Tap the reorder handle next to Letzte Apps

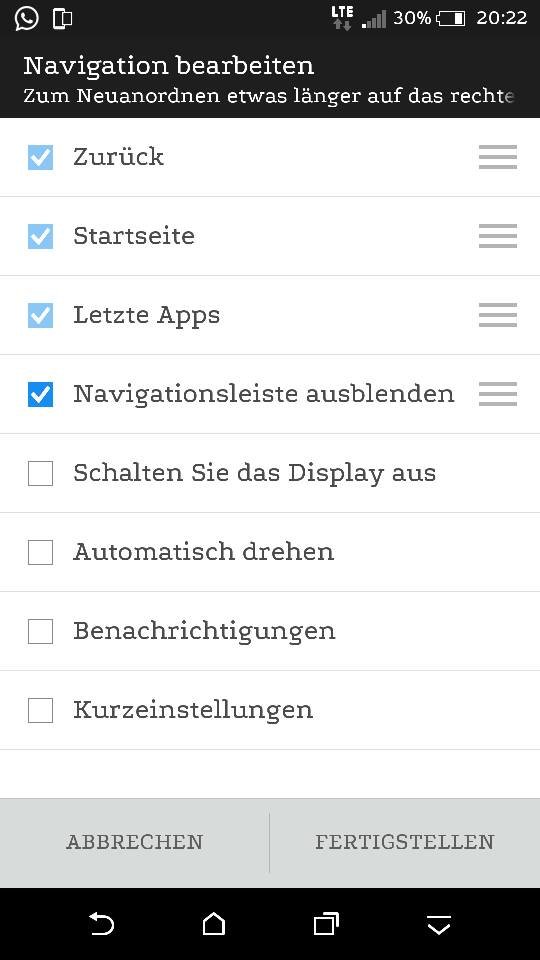click(498, 315)
